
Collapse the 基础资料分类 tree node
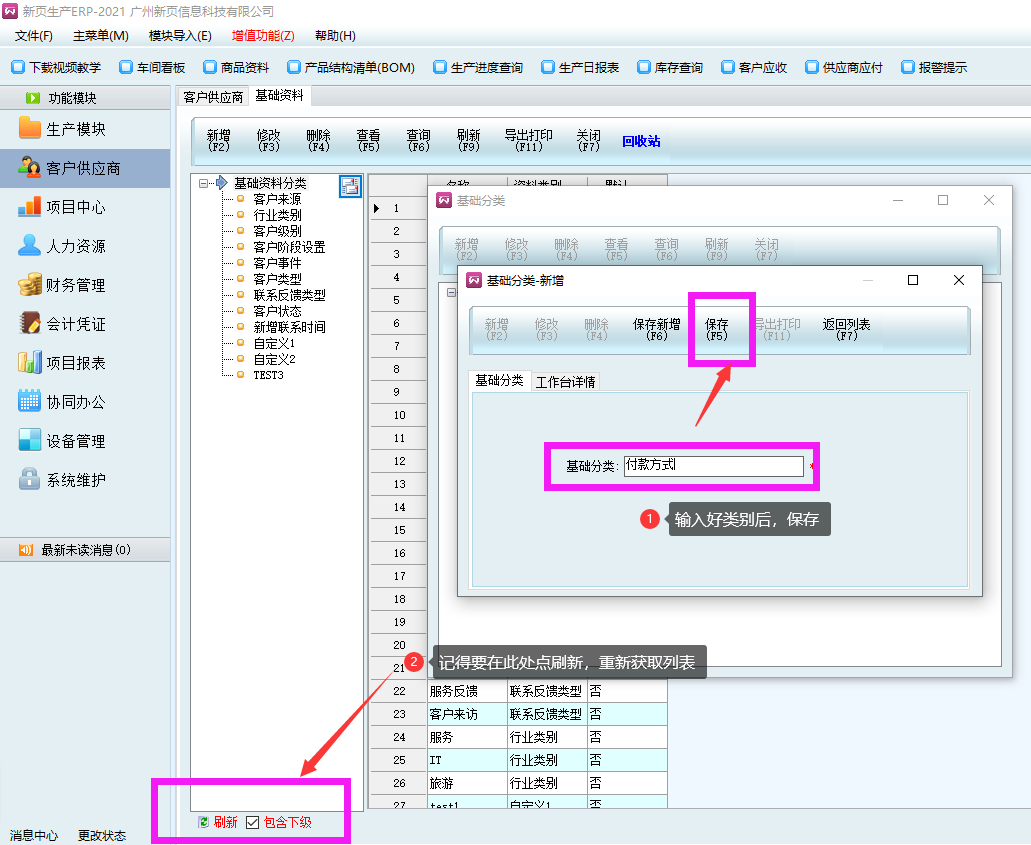(x=204, y=183)
